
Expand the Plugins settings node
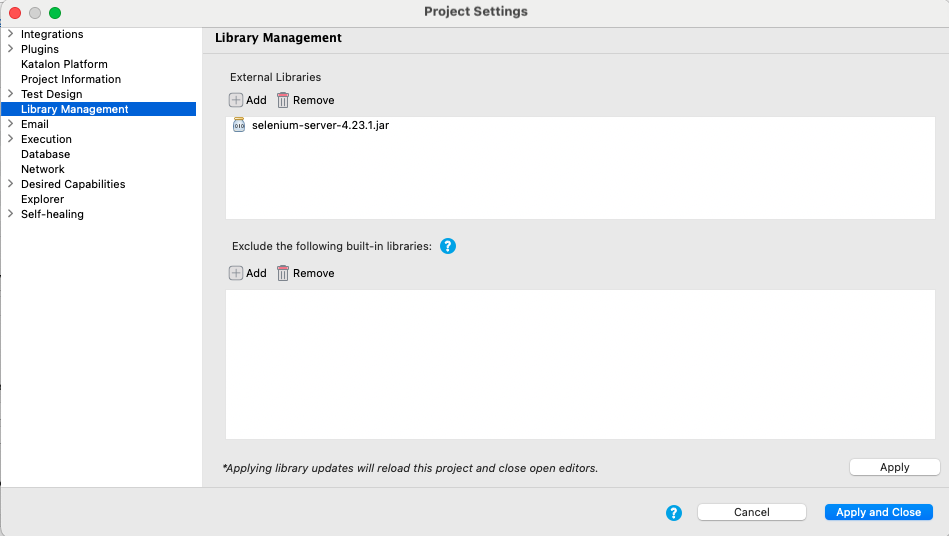click(x=10, y=49)
